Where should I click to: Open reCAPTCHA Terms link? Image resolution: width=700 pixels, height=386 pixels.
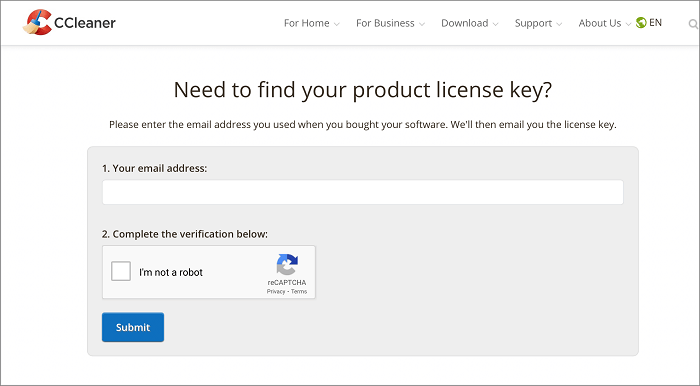[299, 291]
